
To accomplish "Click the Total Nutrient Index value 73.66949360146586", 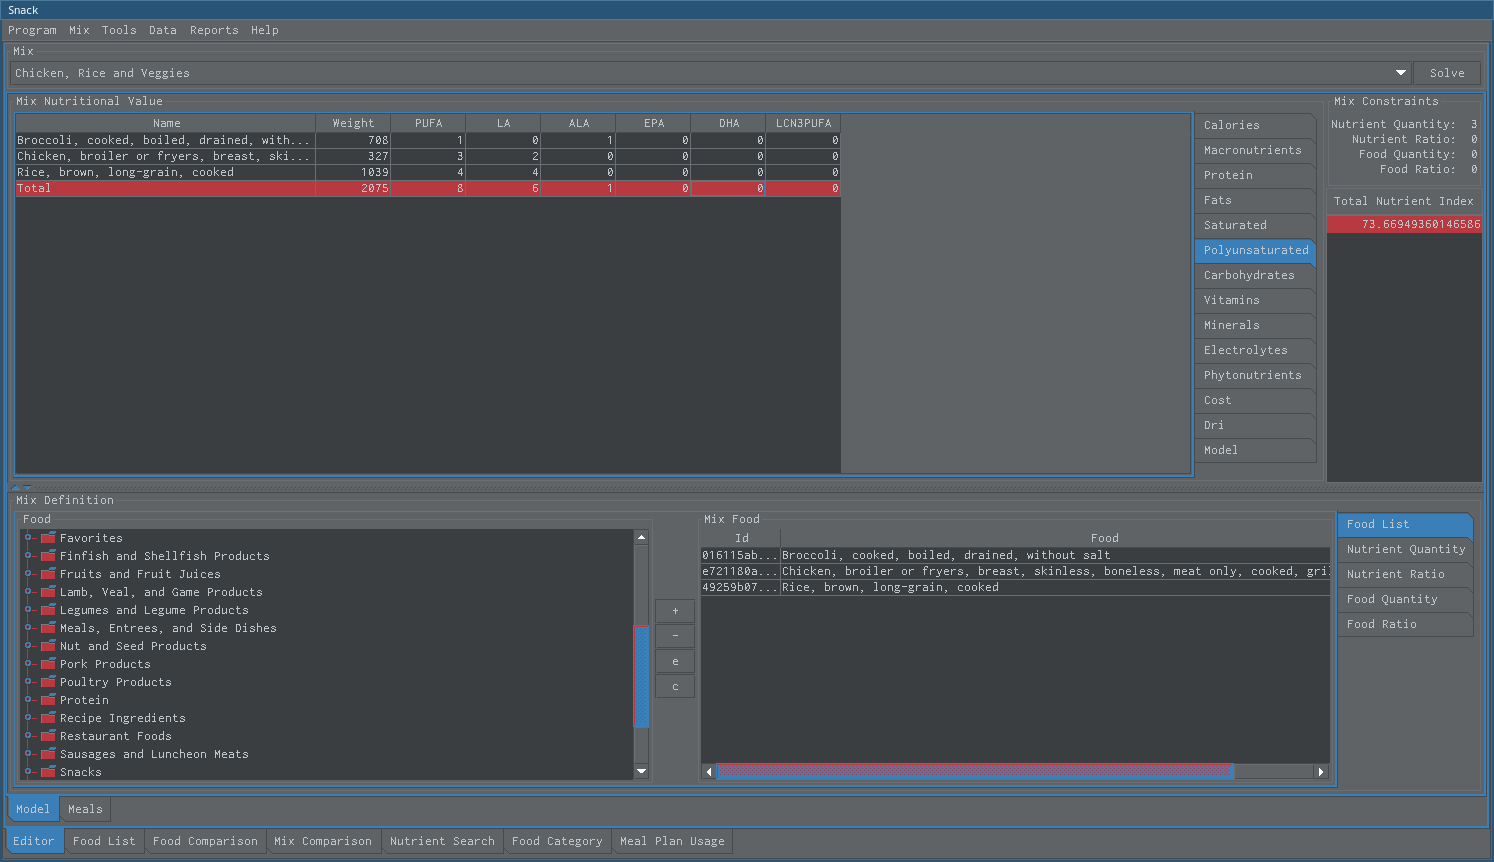I will point(1404,224).
